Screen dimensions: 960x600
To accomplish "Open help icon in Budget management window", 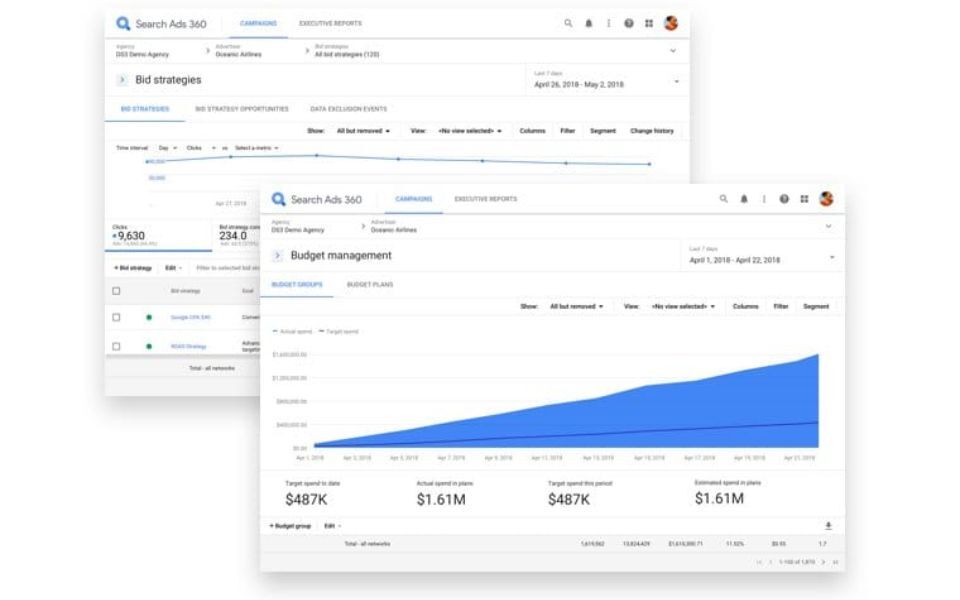I will pyautogui.click(x=784, y=199).
